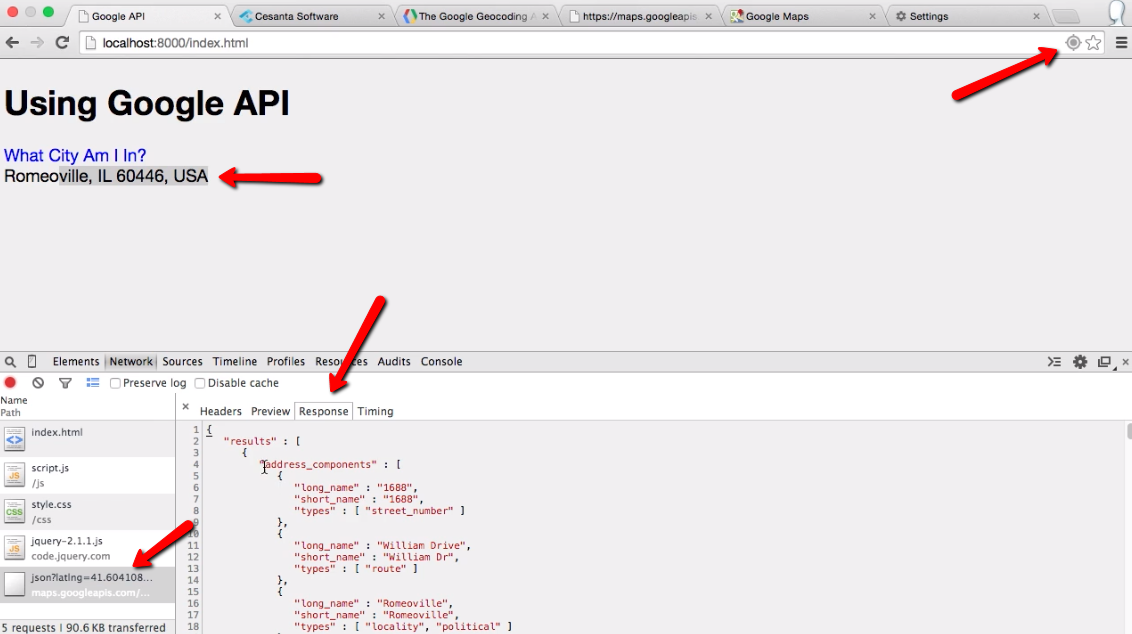Click the "address_components" key in response
1132x634 pixels.
point(318,464)
